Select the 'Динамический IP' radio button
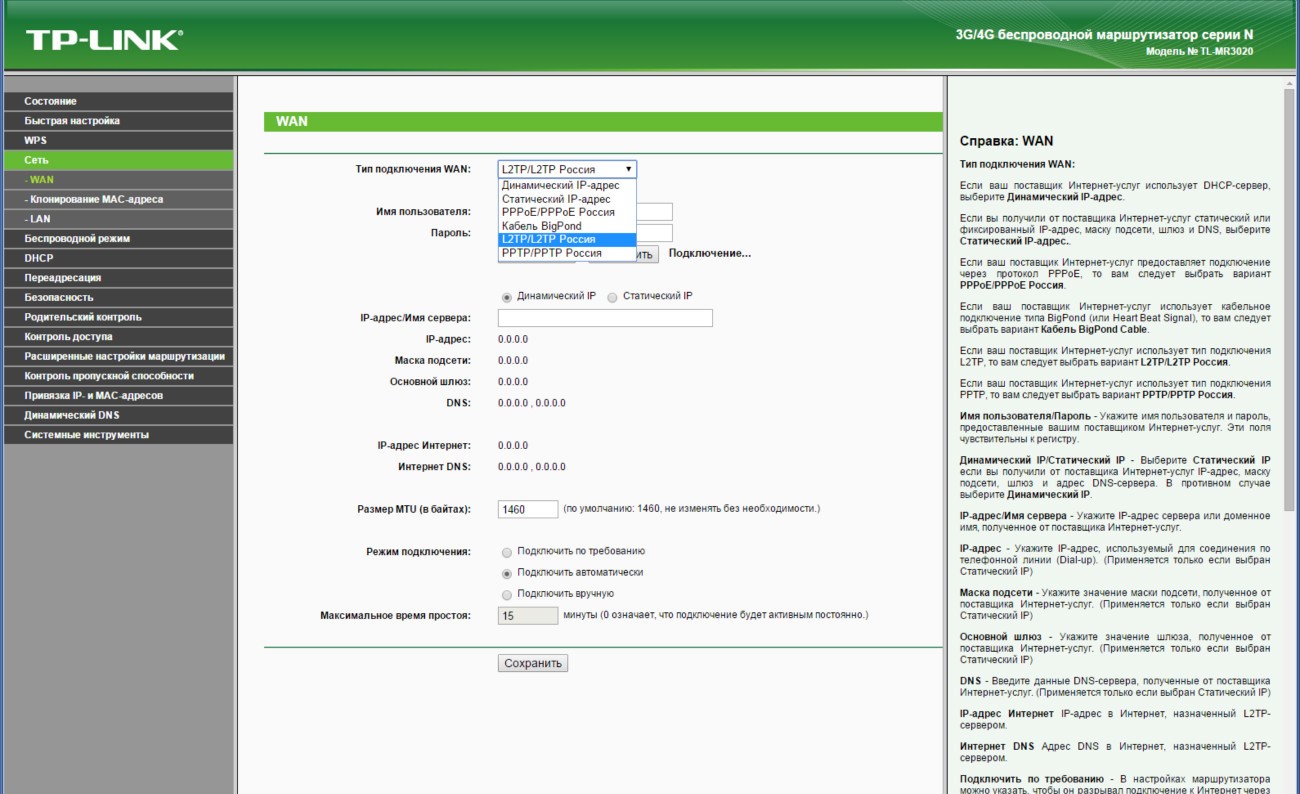The image size is (1300, 794). click(x=507, y=297)
